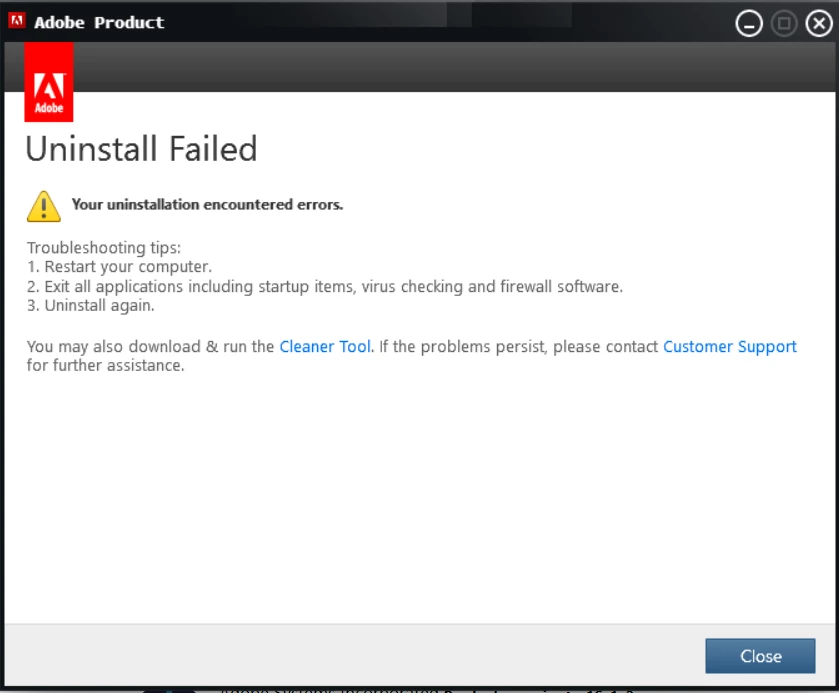Click the blue Close button
The width and height of the screenshot is (839, 693).
point(760,656)
